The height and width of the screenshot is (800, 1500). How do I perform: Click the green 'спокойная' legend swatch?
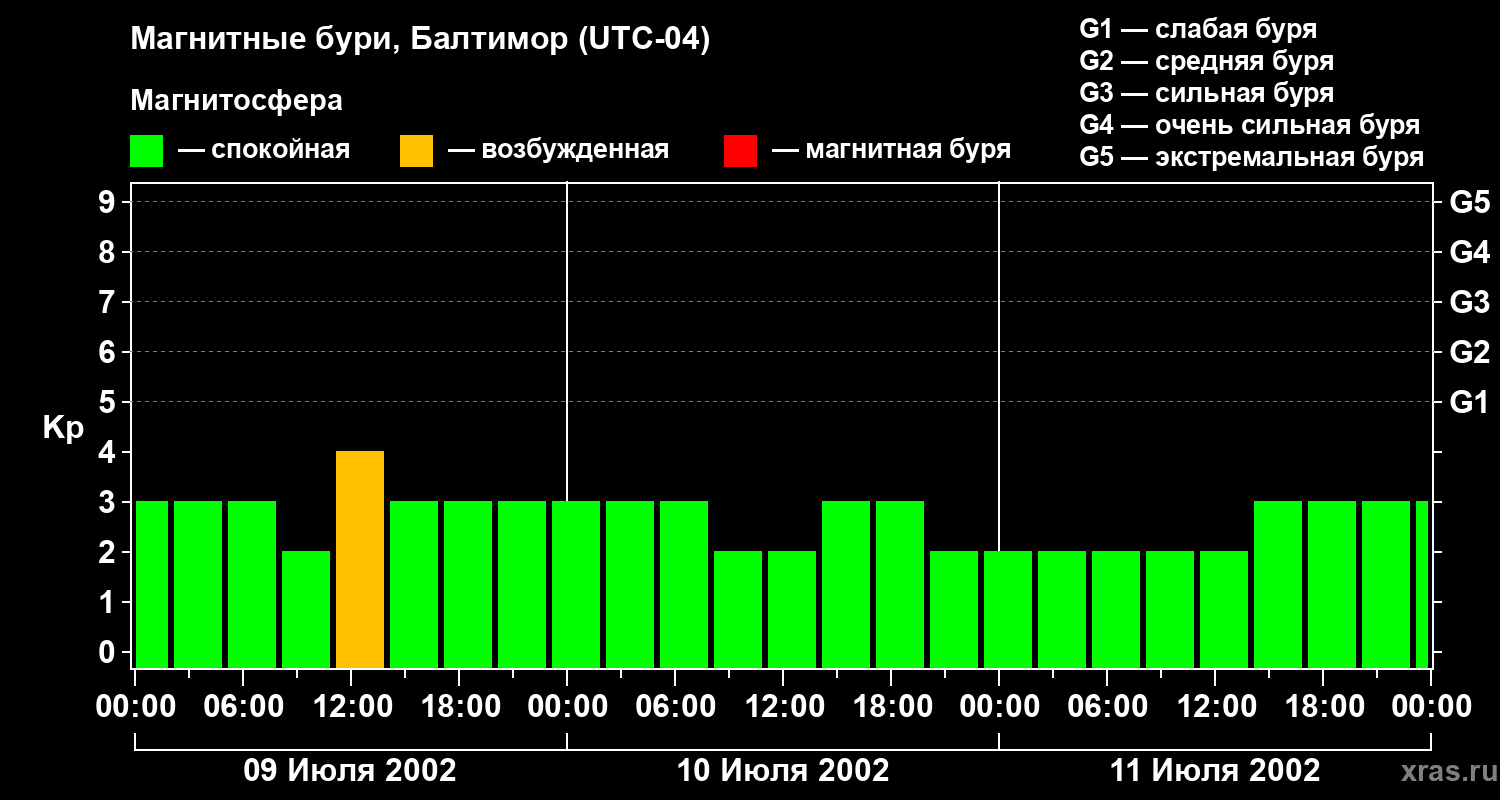pos(146,151)
